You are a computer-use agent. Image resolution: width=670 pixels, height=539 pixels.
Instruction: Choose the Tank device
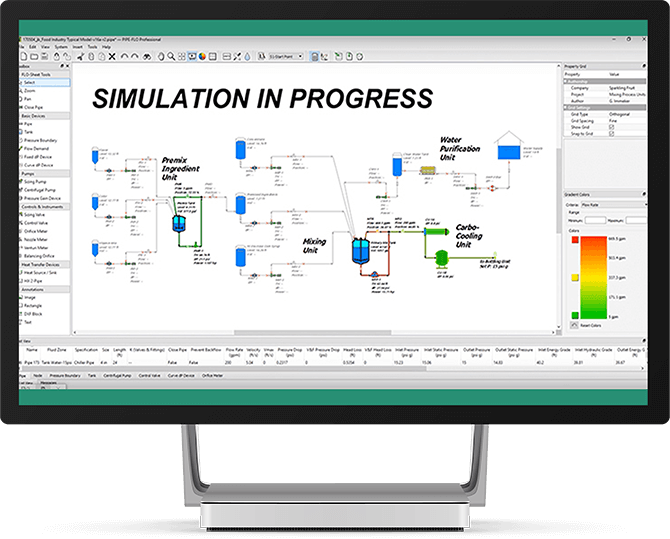[45, 131]
